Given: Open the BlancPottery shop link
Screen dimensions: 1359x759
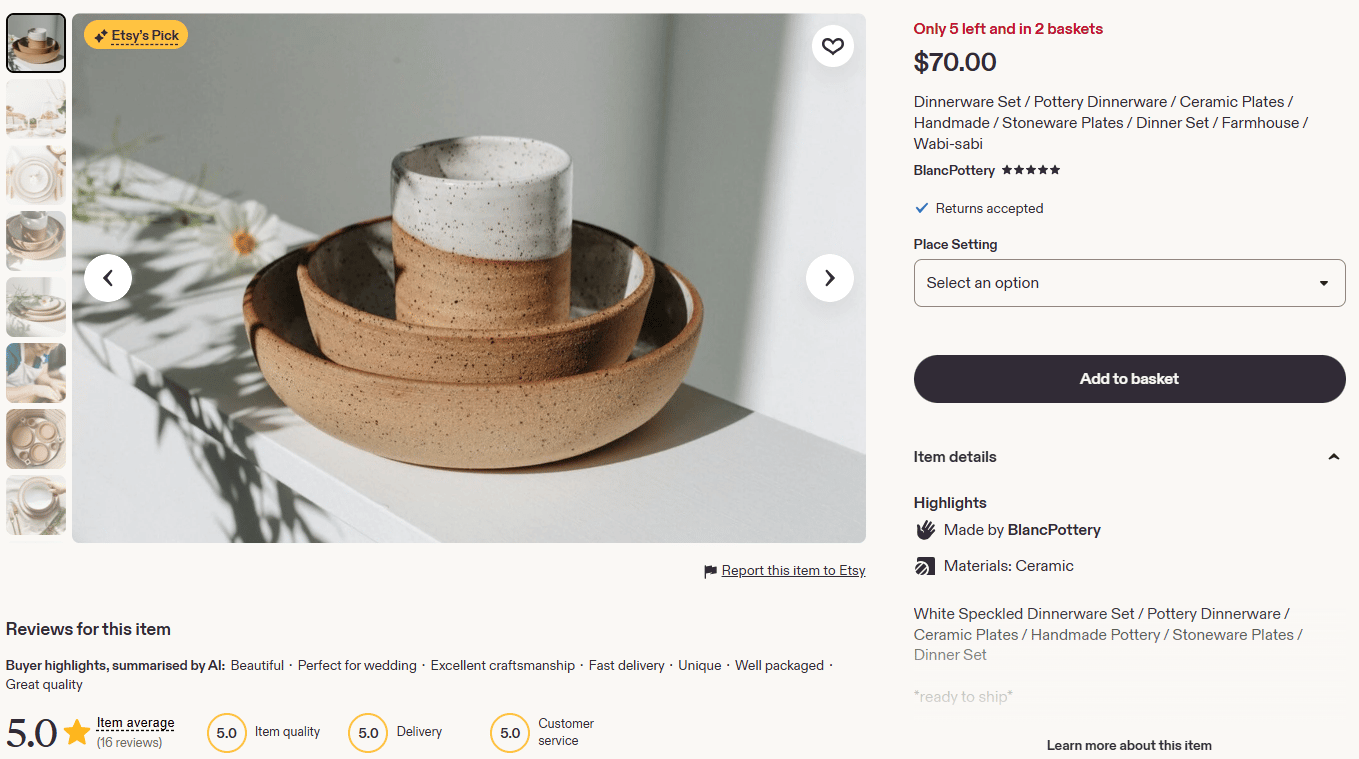Looking at the screenshot, I should coord(954,170).
